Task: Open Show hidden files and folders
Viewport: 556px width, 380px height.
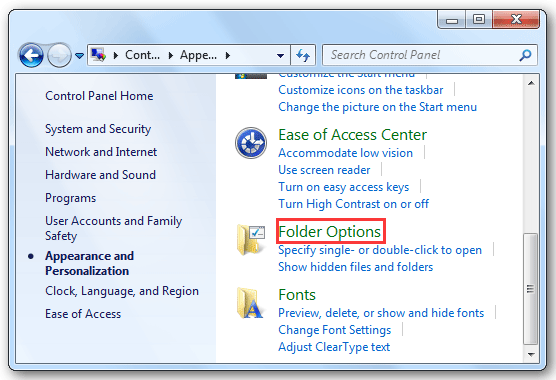Action: coord(356,267)
